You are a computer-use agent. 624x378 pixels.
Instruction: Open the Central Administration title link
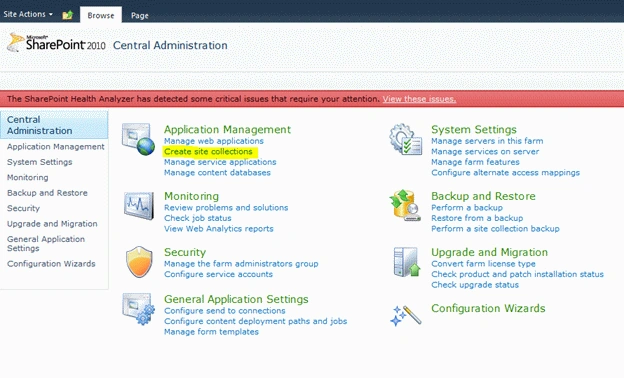[x=170, y=45]
